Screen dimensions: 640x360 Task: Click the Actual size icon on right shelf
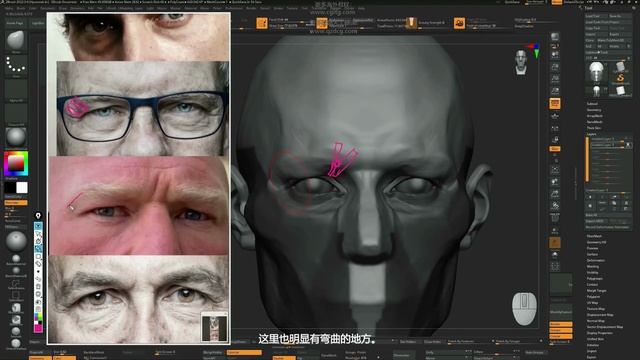tap(555, 78)
